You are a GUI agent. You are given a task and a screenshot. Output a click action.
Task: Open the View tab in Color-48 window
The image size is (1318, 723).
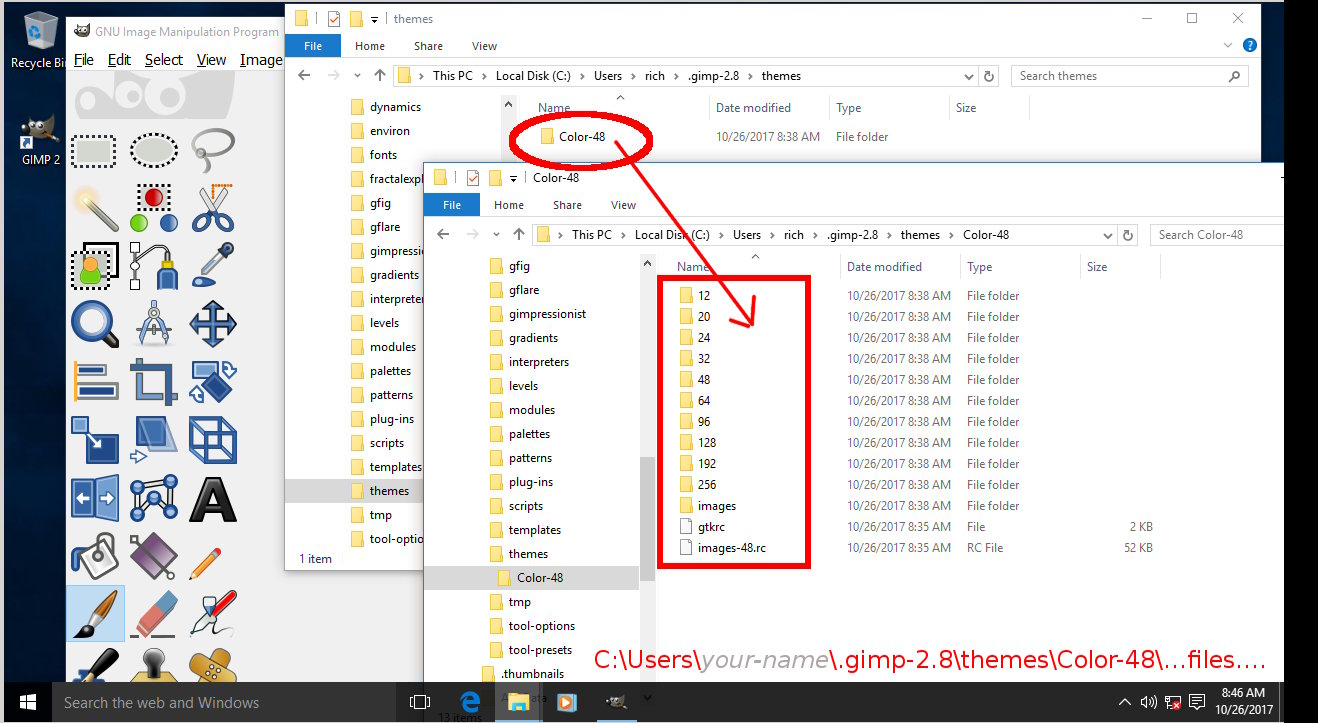point(623,205)
